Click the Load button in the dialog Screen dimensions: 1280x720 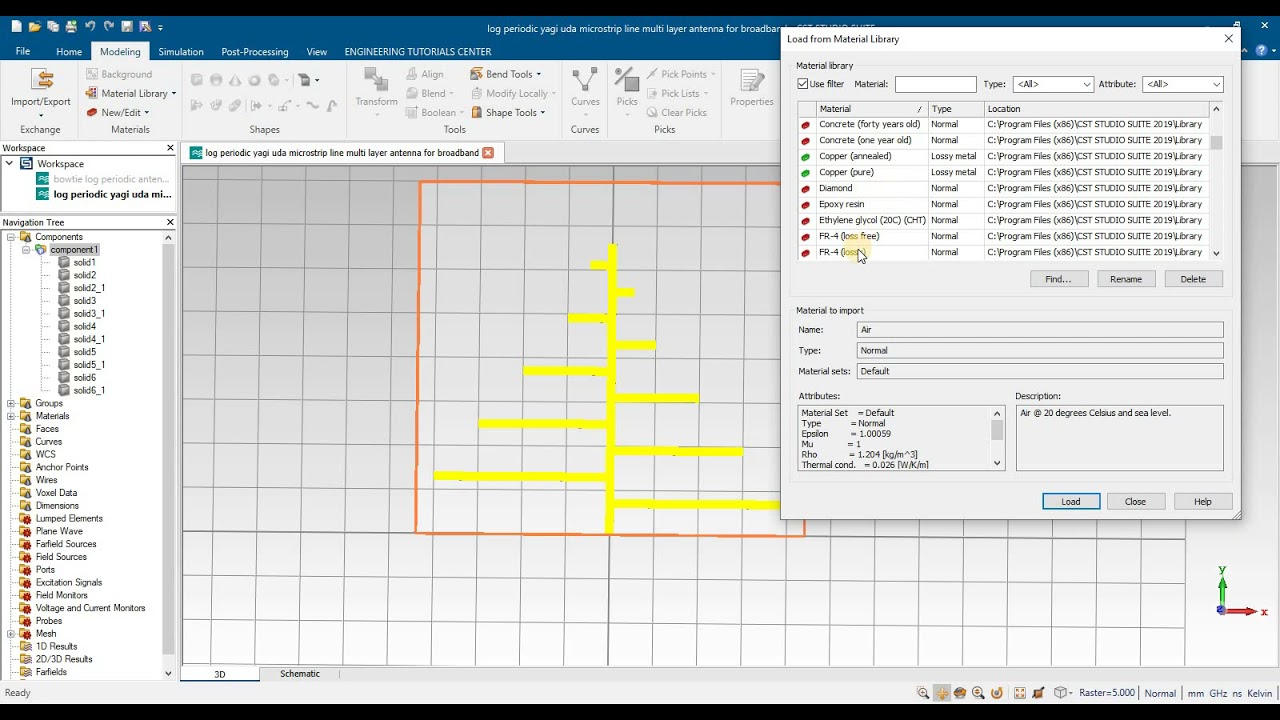tap(1071, 501)
